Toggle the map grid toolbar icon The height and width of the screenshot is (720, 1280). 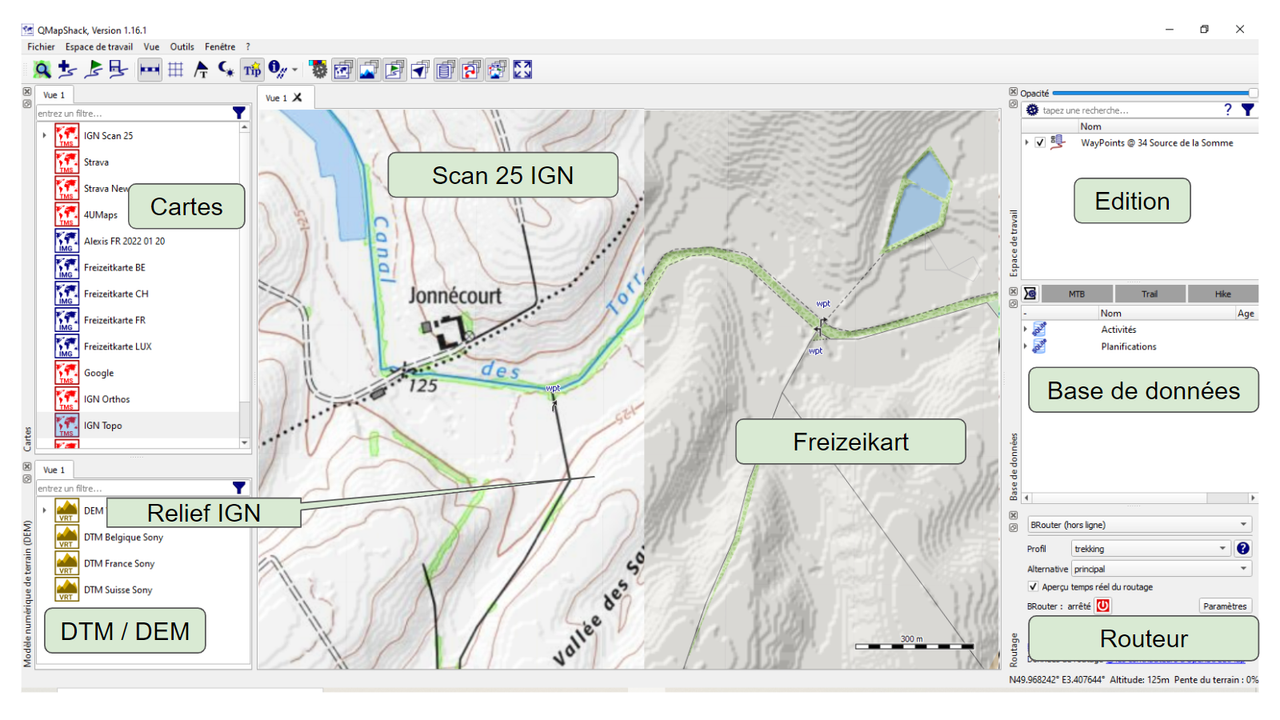tap(175, 70)
